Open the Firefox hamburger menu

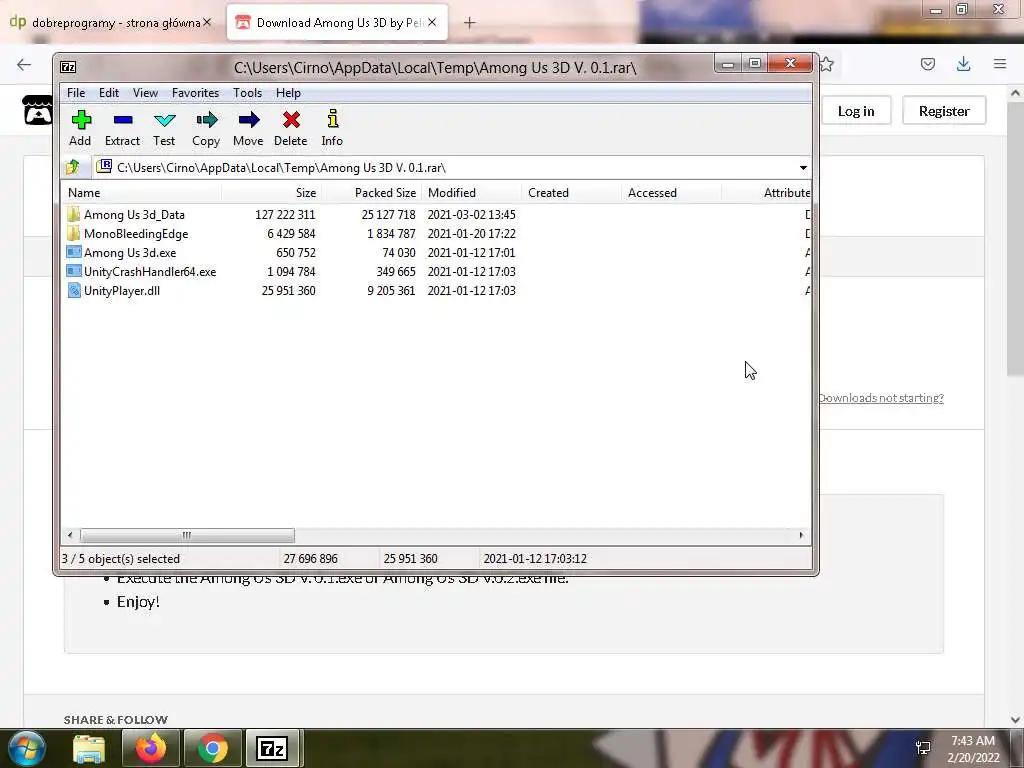(x=1000, y=64)
